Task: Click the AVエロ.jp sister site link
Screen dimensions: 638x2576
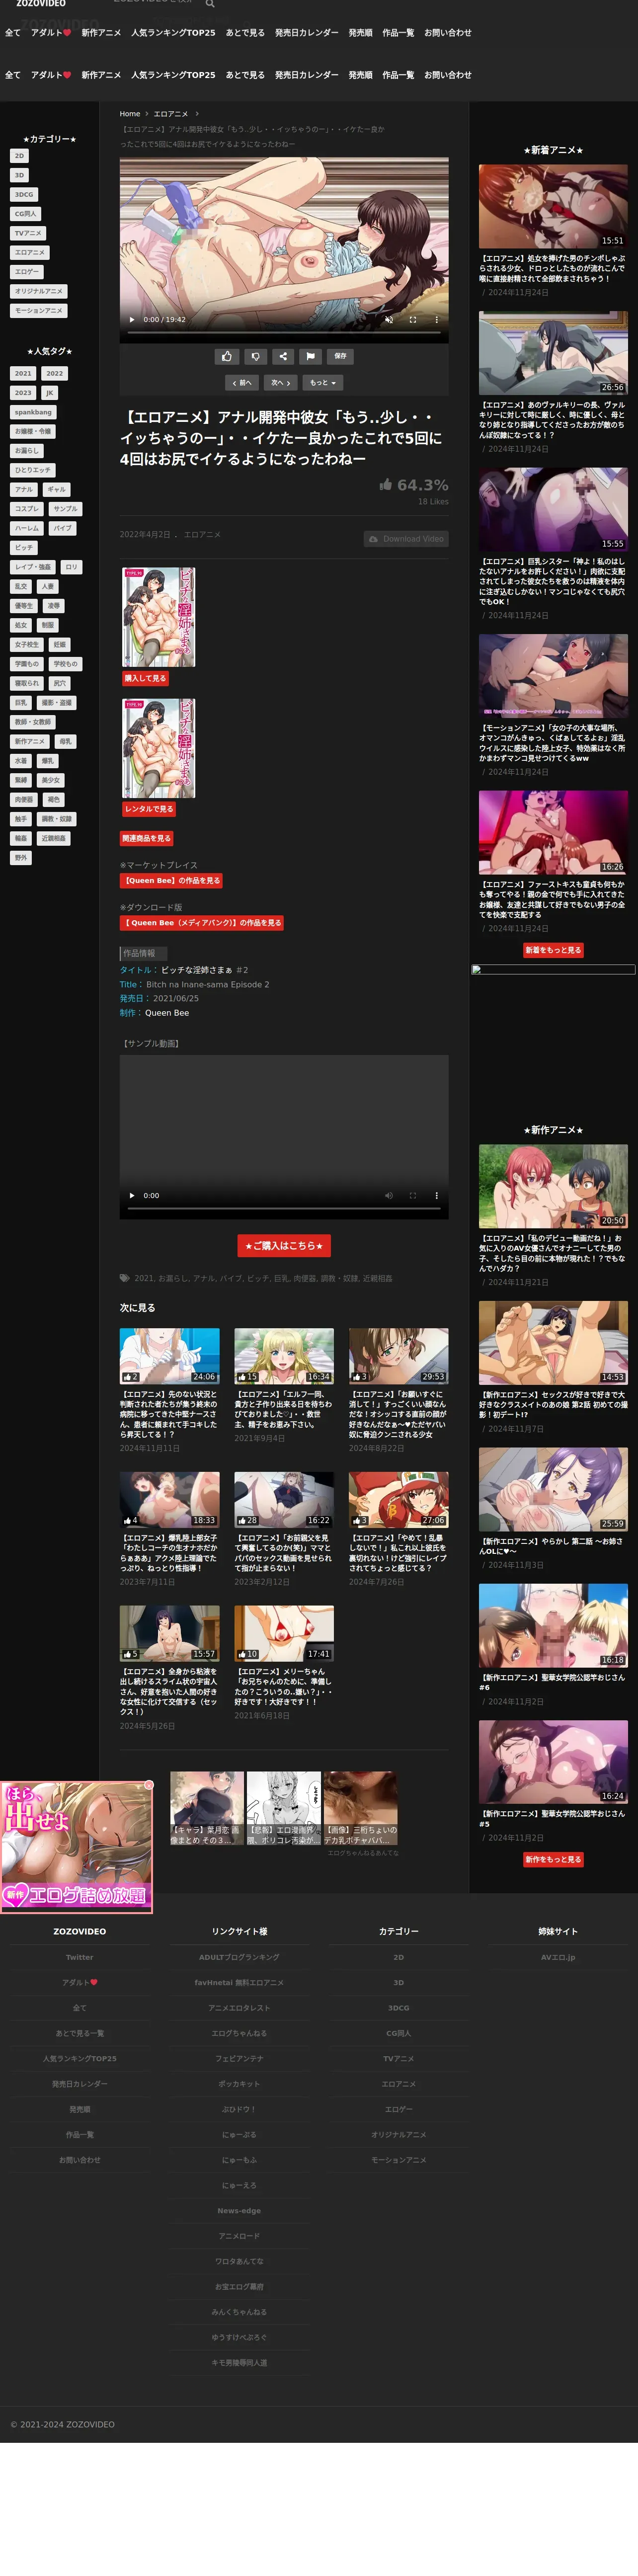Action: (x=558, y=1958)
